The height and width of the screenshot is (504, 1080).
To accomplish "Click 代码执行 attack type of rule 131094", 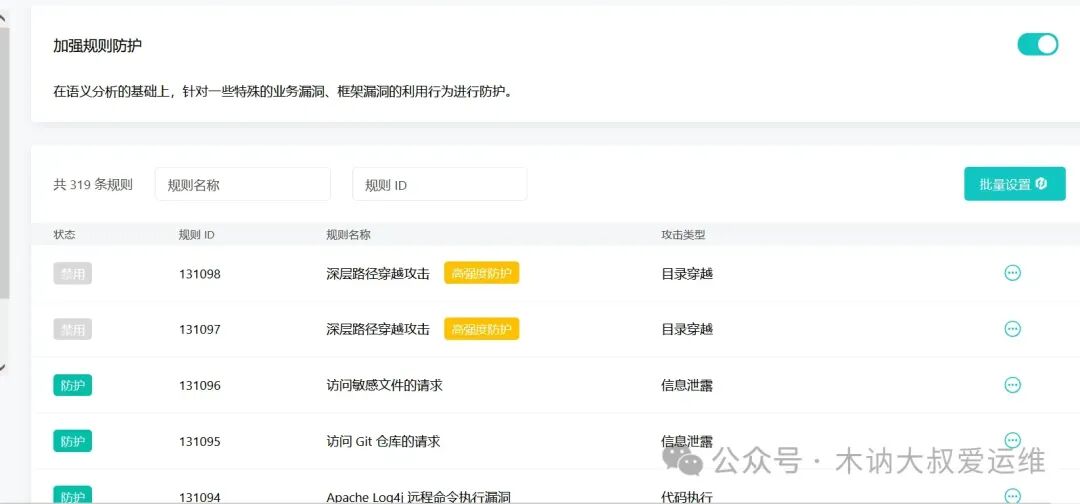I will pyautogui.click(x=687, y=497).
